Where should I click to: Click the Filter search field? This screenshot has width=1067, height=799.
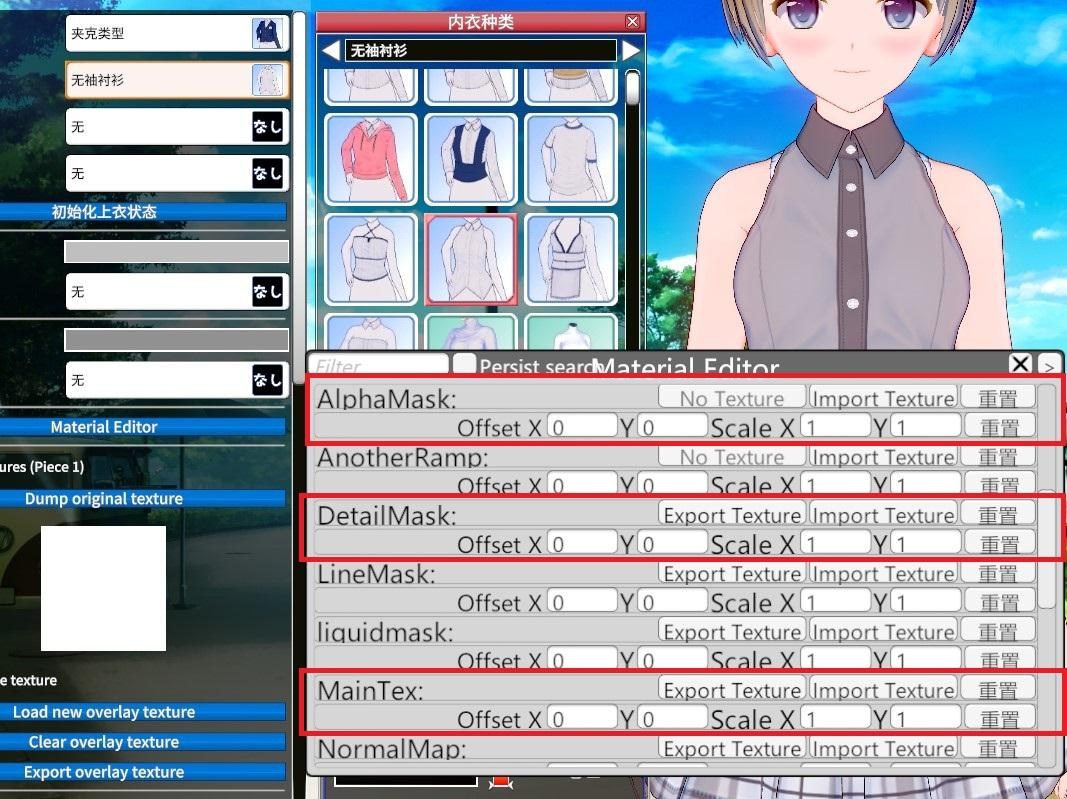(379, 367)
